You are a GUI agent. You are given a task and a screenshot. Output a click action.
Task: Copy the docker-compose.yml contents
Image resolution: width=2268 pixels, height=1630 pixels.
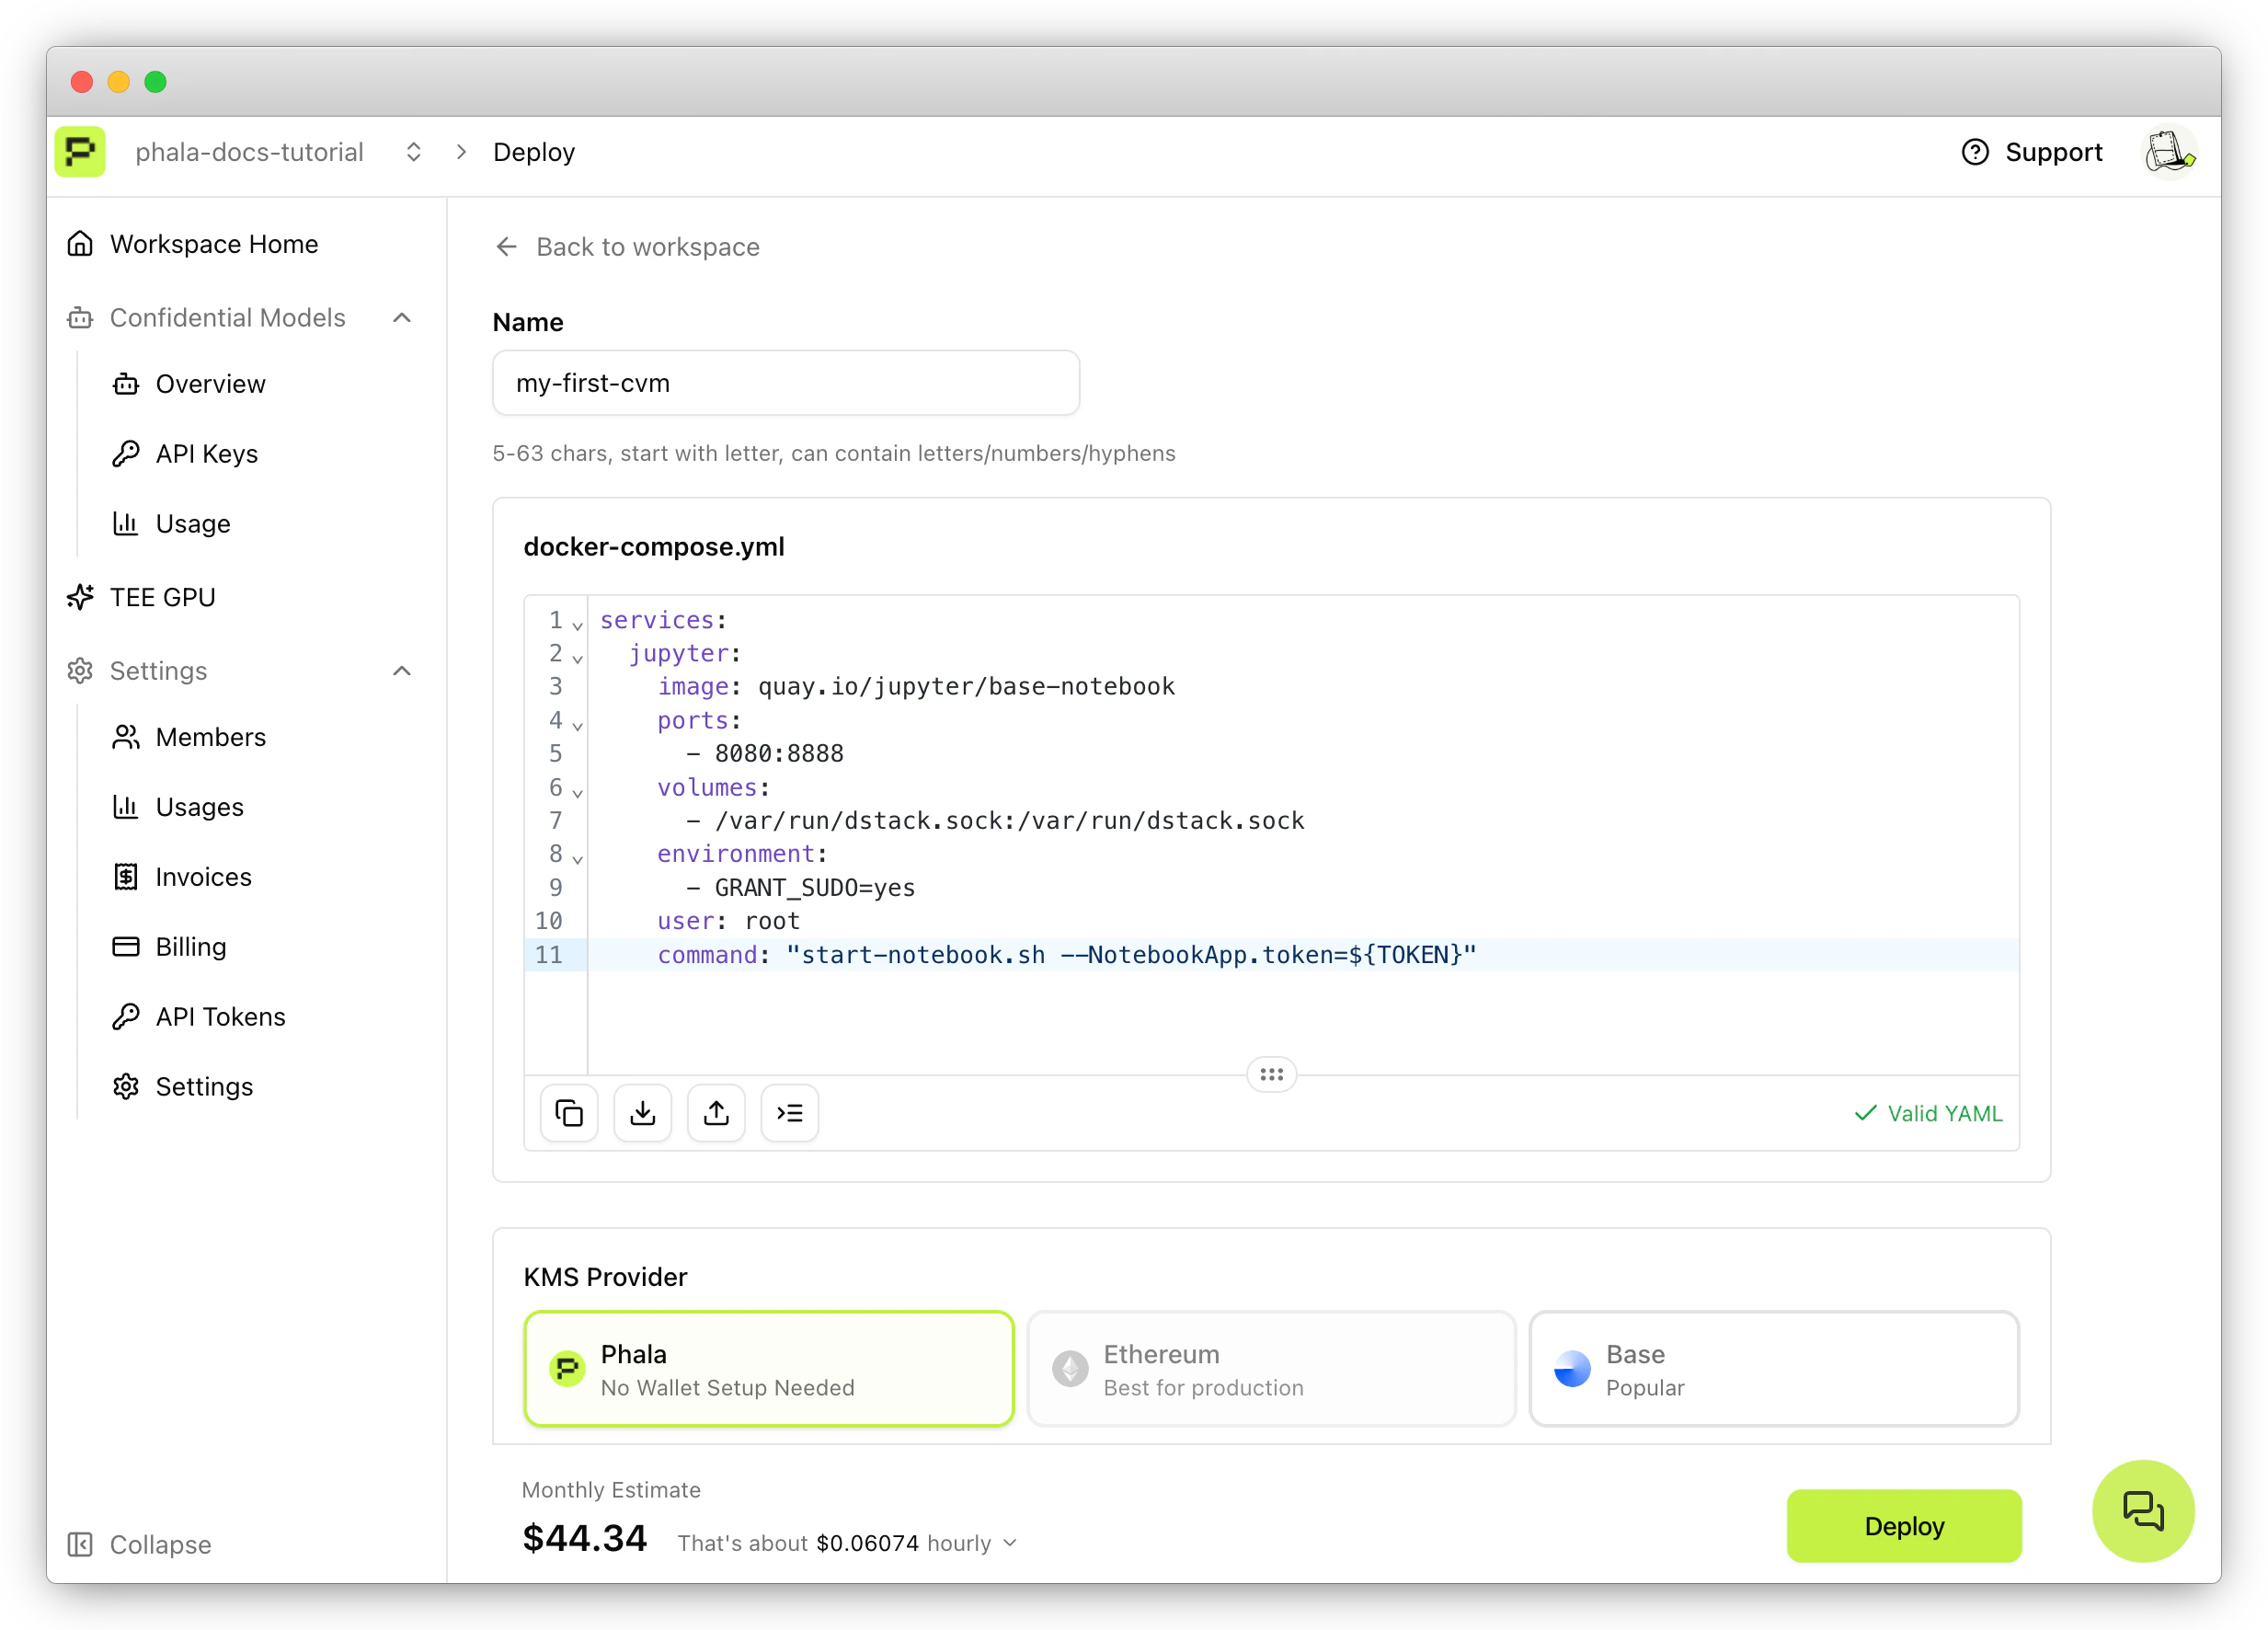click(x=568, y=1113)
